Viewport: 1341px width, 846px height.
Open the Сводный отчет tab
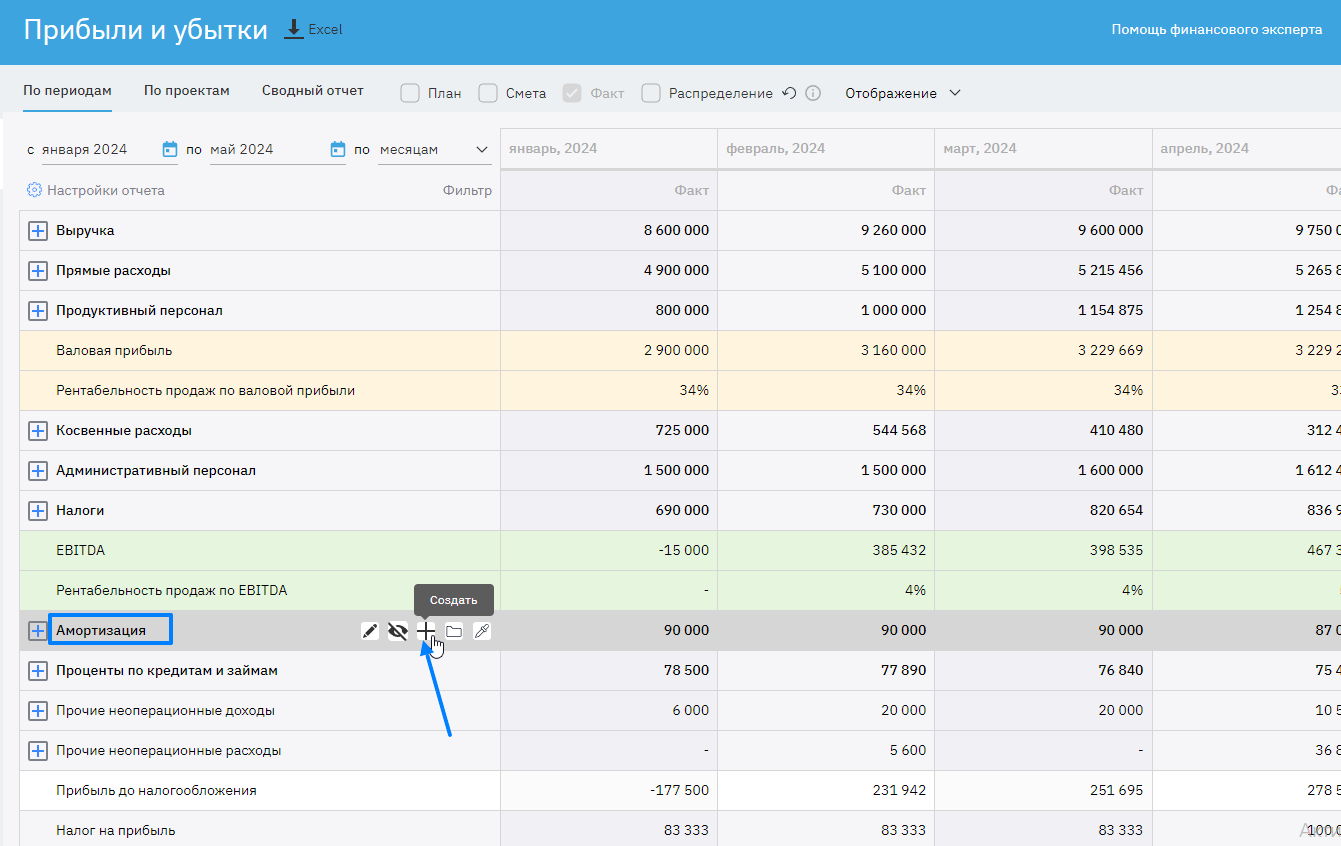(313, 91)
